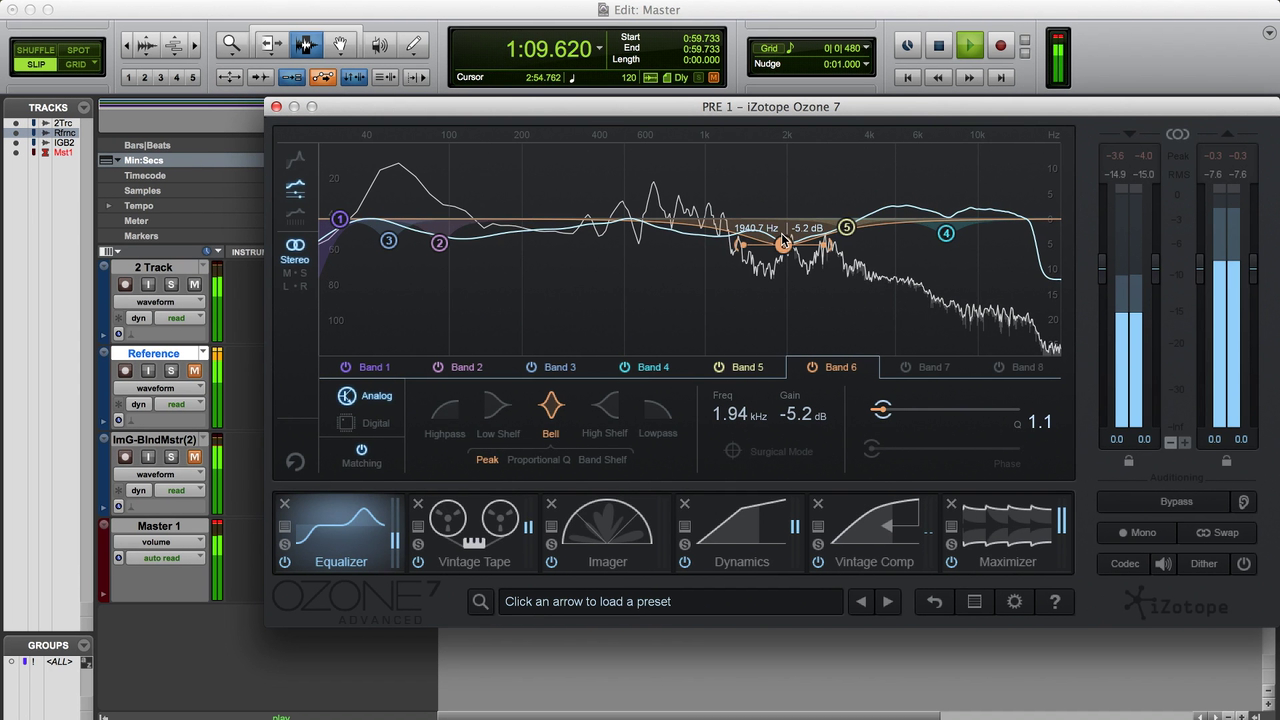Click the Rewind button

click(x=938, y=77)
